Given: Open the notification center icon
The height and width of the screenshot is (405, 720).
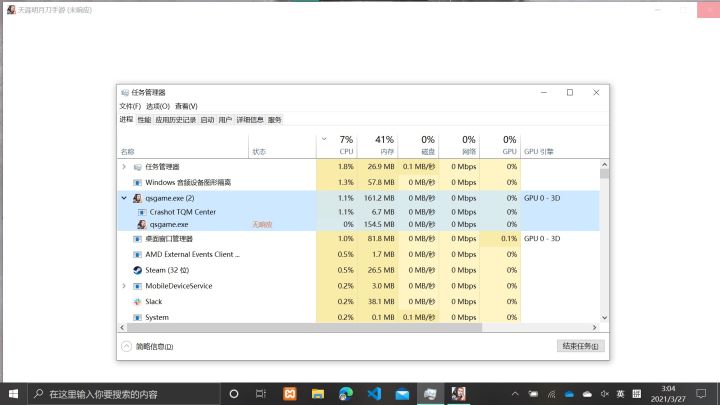Looking at the screenshot, I should pyautogui.click(x=701, y=394).
